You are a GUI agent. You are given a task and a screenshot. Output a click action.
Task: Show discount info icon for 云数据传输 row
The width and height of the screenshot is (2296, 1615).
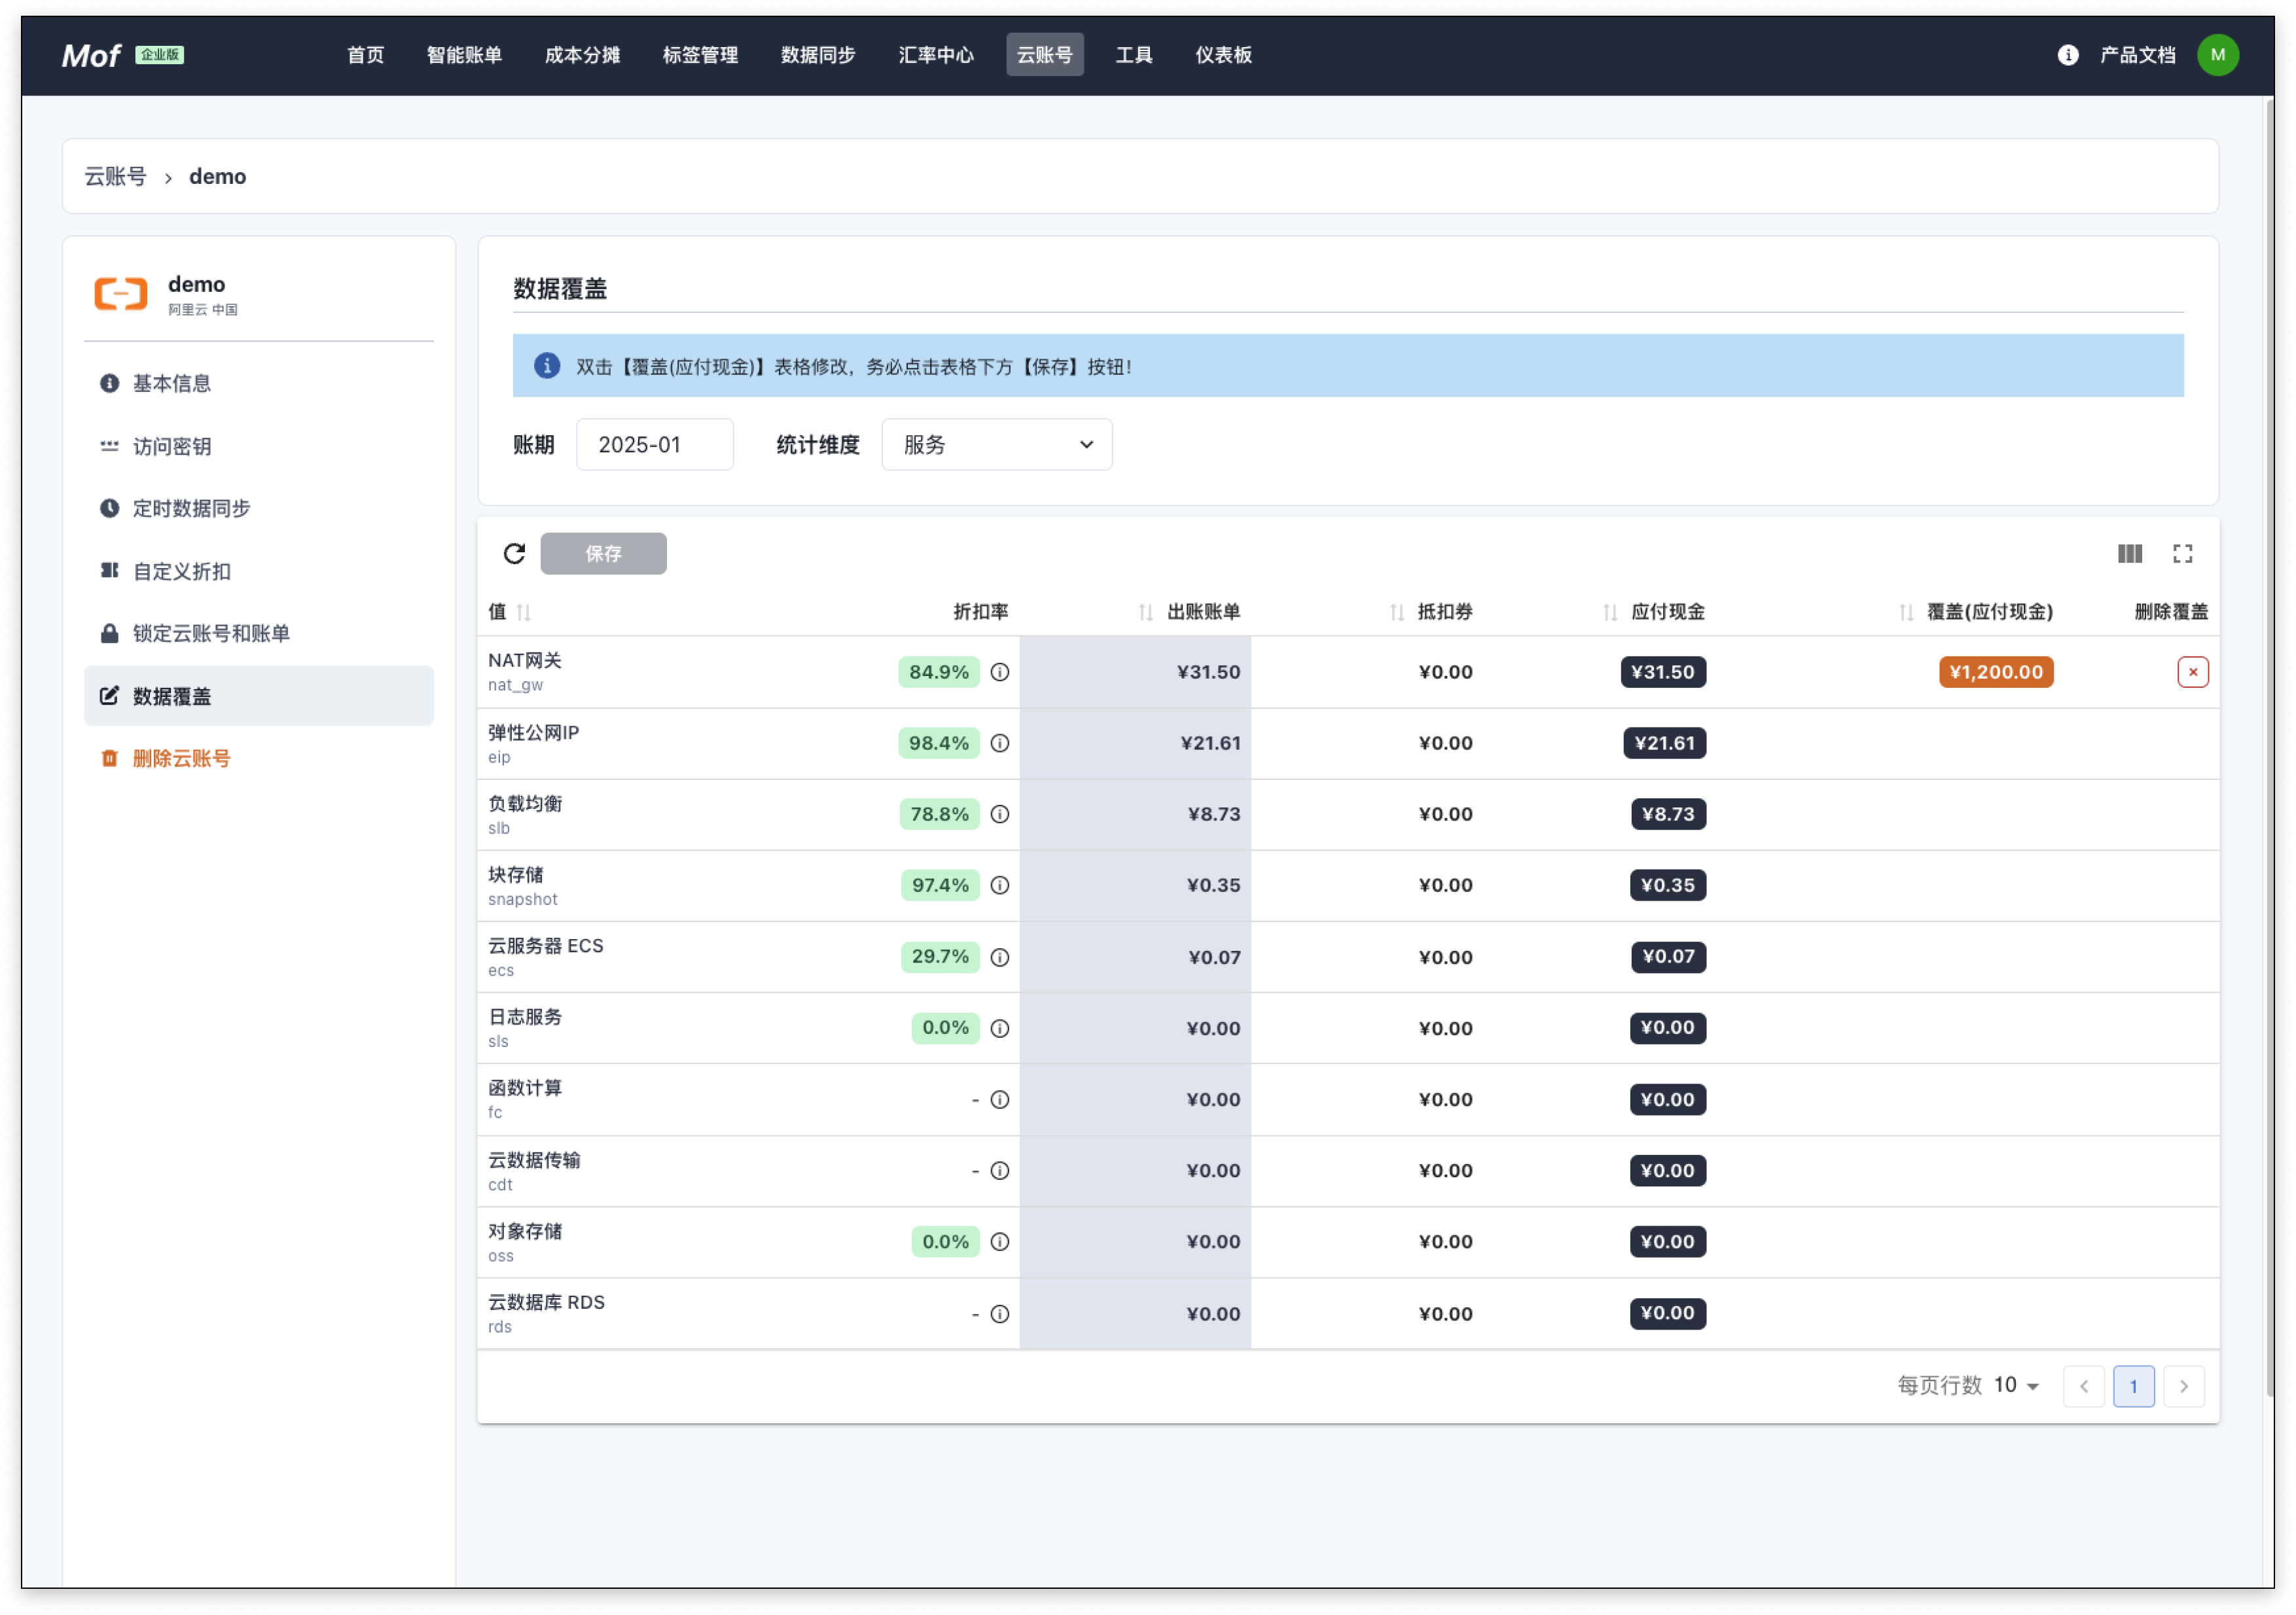click(x=999, y=1170)
